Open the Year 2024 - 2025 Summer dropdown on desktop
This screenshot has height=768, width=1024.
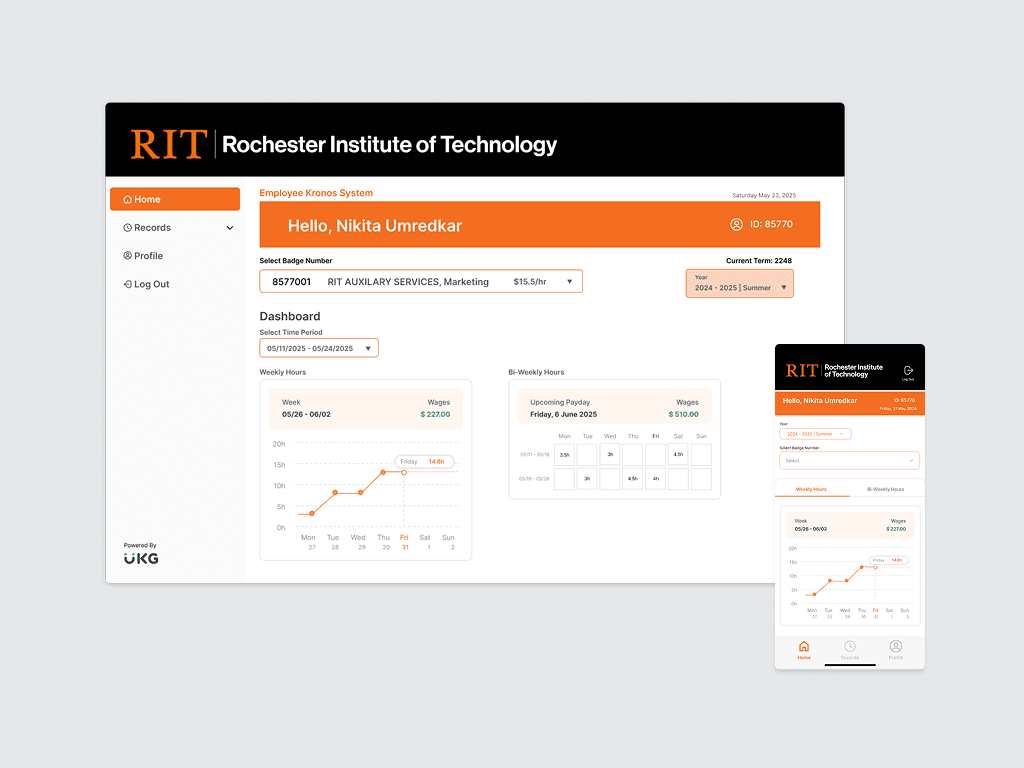click(739, 283)
